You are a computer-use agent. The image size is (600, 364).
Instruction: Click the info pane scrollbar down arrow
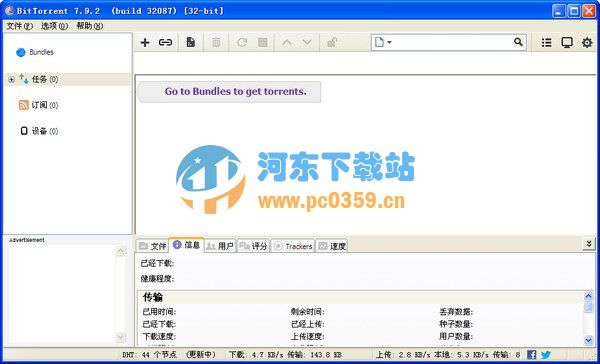pyautogui.click(x=588, y=340)
